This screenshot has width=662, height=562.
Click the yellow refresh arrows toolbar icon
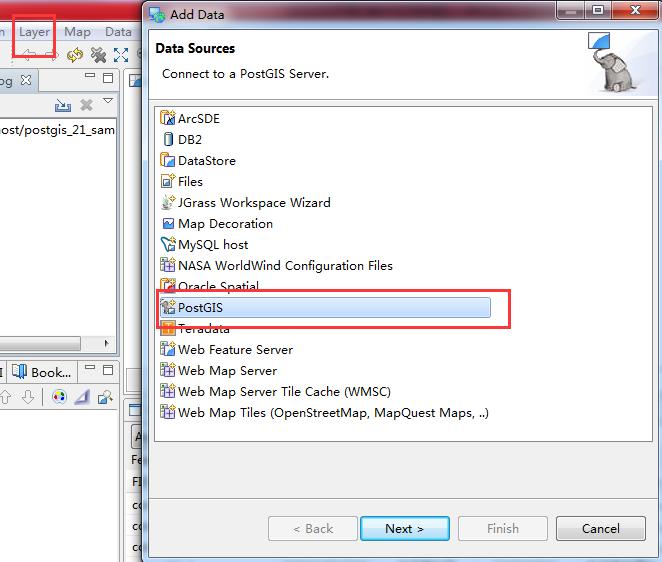(x=75, y=55)
